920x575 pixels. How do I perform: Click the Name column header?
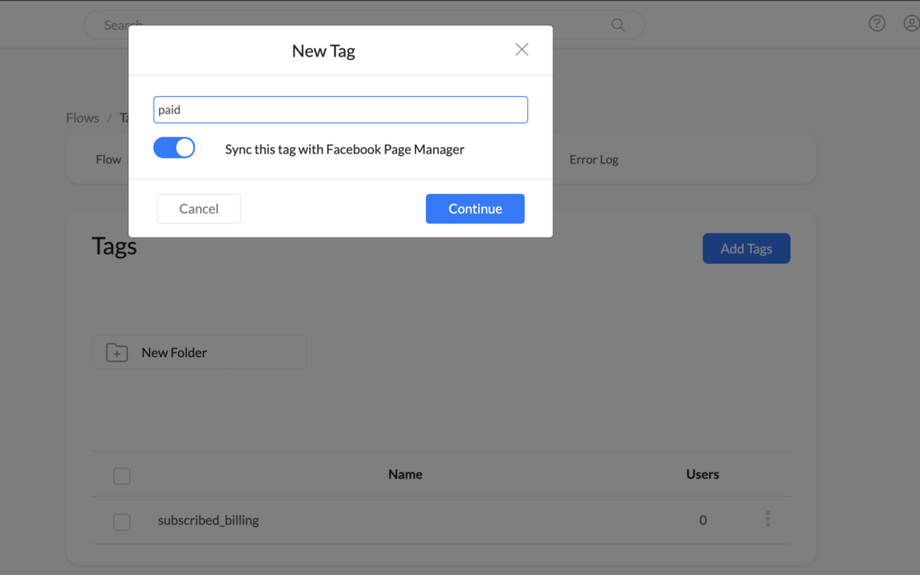point(405,474)
